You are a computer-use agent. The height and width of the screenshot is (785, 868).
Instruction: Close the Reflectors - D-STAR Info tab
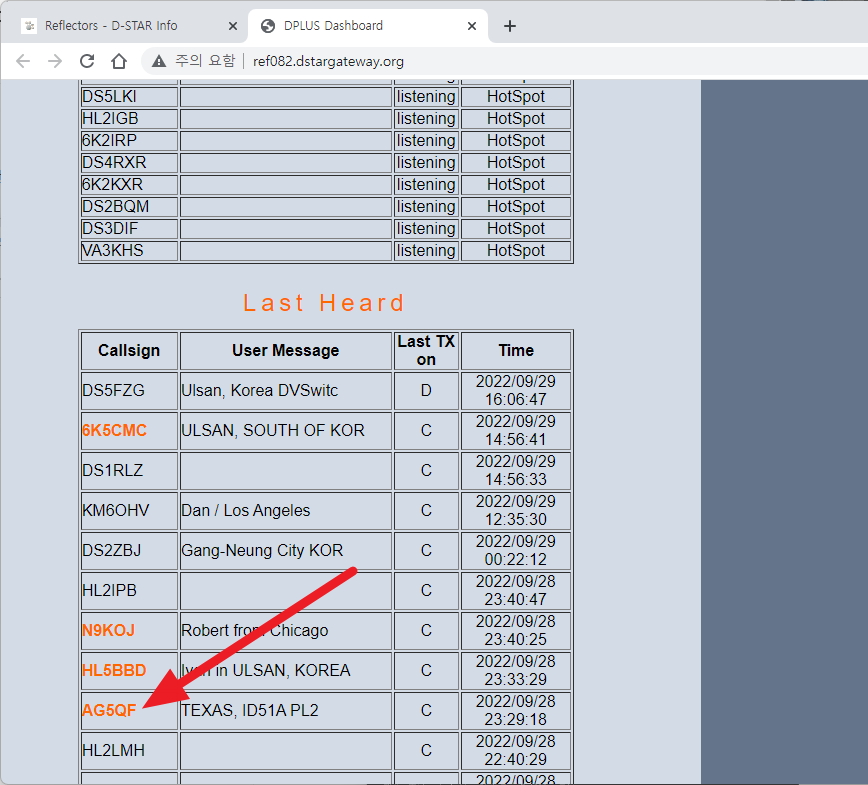(x=233, y=26)
